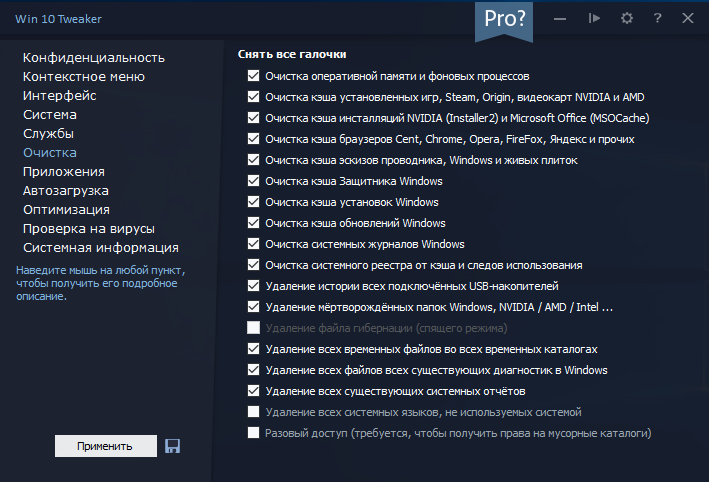Close the Win 10 Tweaker window

click(688, 18)
